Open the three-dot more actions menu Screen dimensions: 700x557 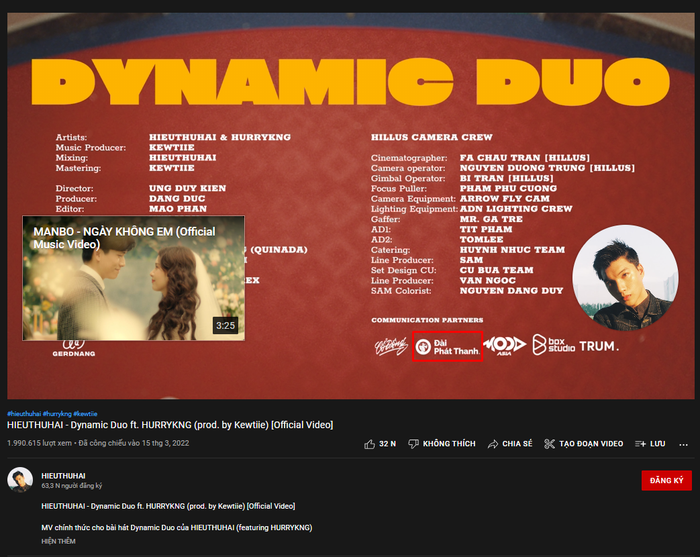click(683, 445)
